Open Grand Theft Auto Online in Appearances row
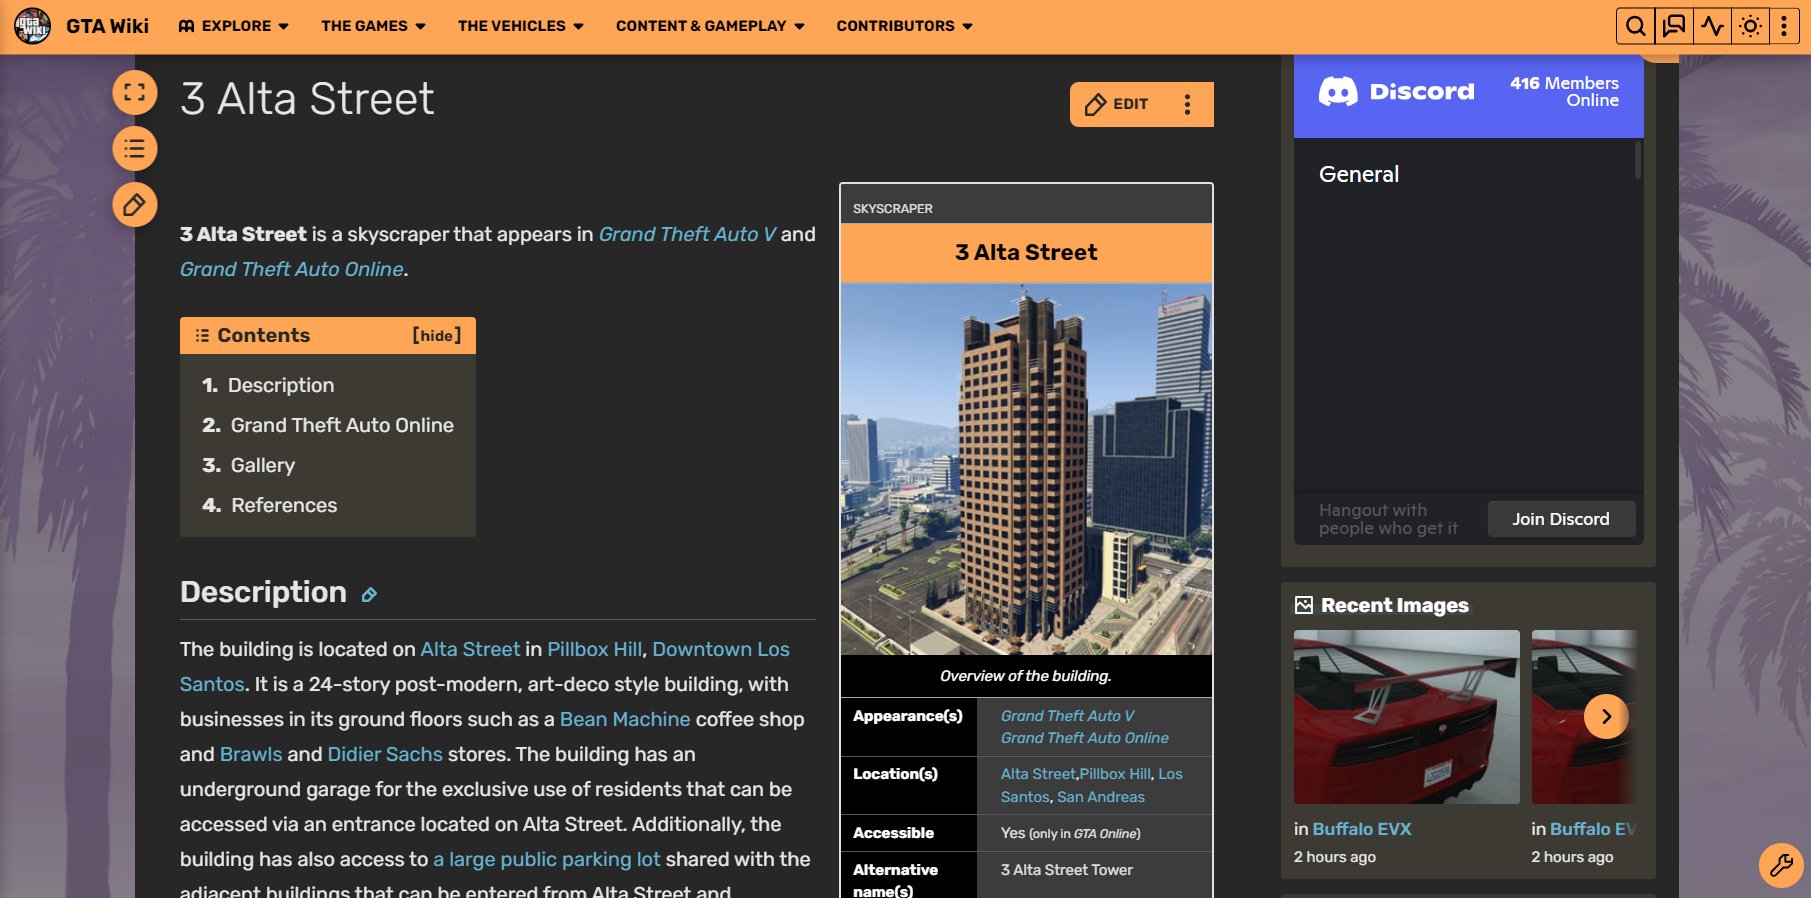 click(x=1085, y=738)
